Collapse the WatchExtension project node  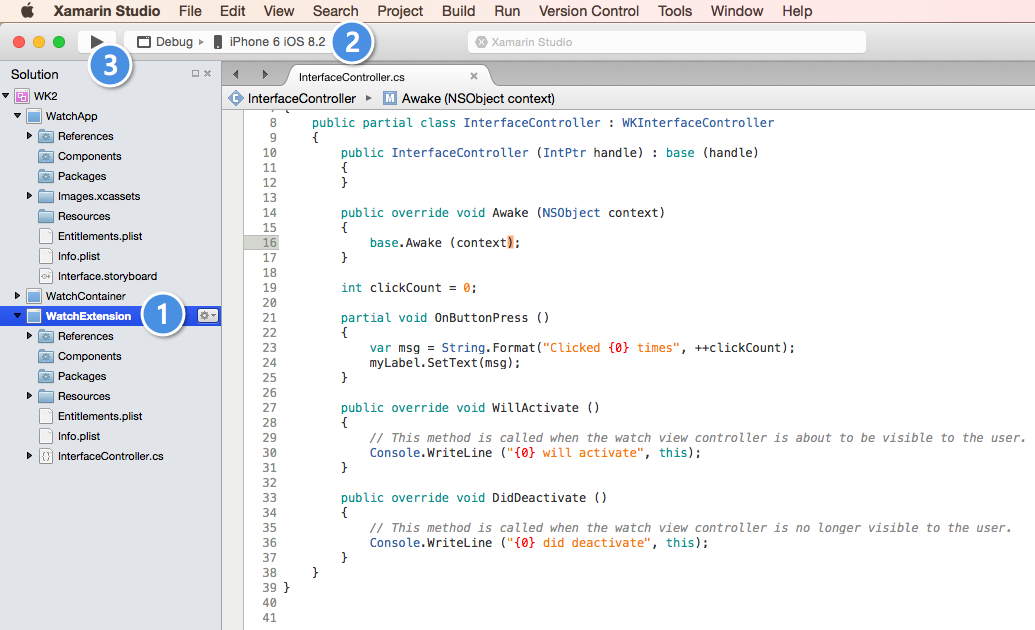pos(18,316)
